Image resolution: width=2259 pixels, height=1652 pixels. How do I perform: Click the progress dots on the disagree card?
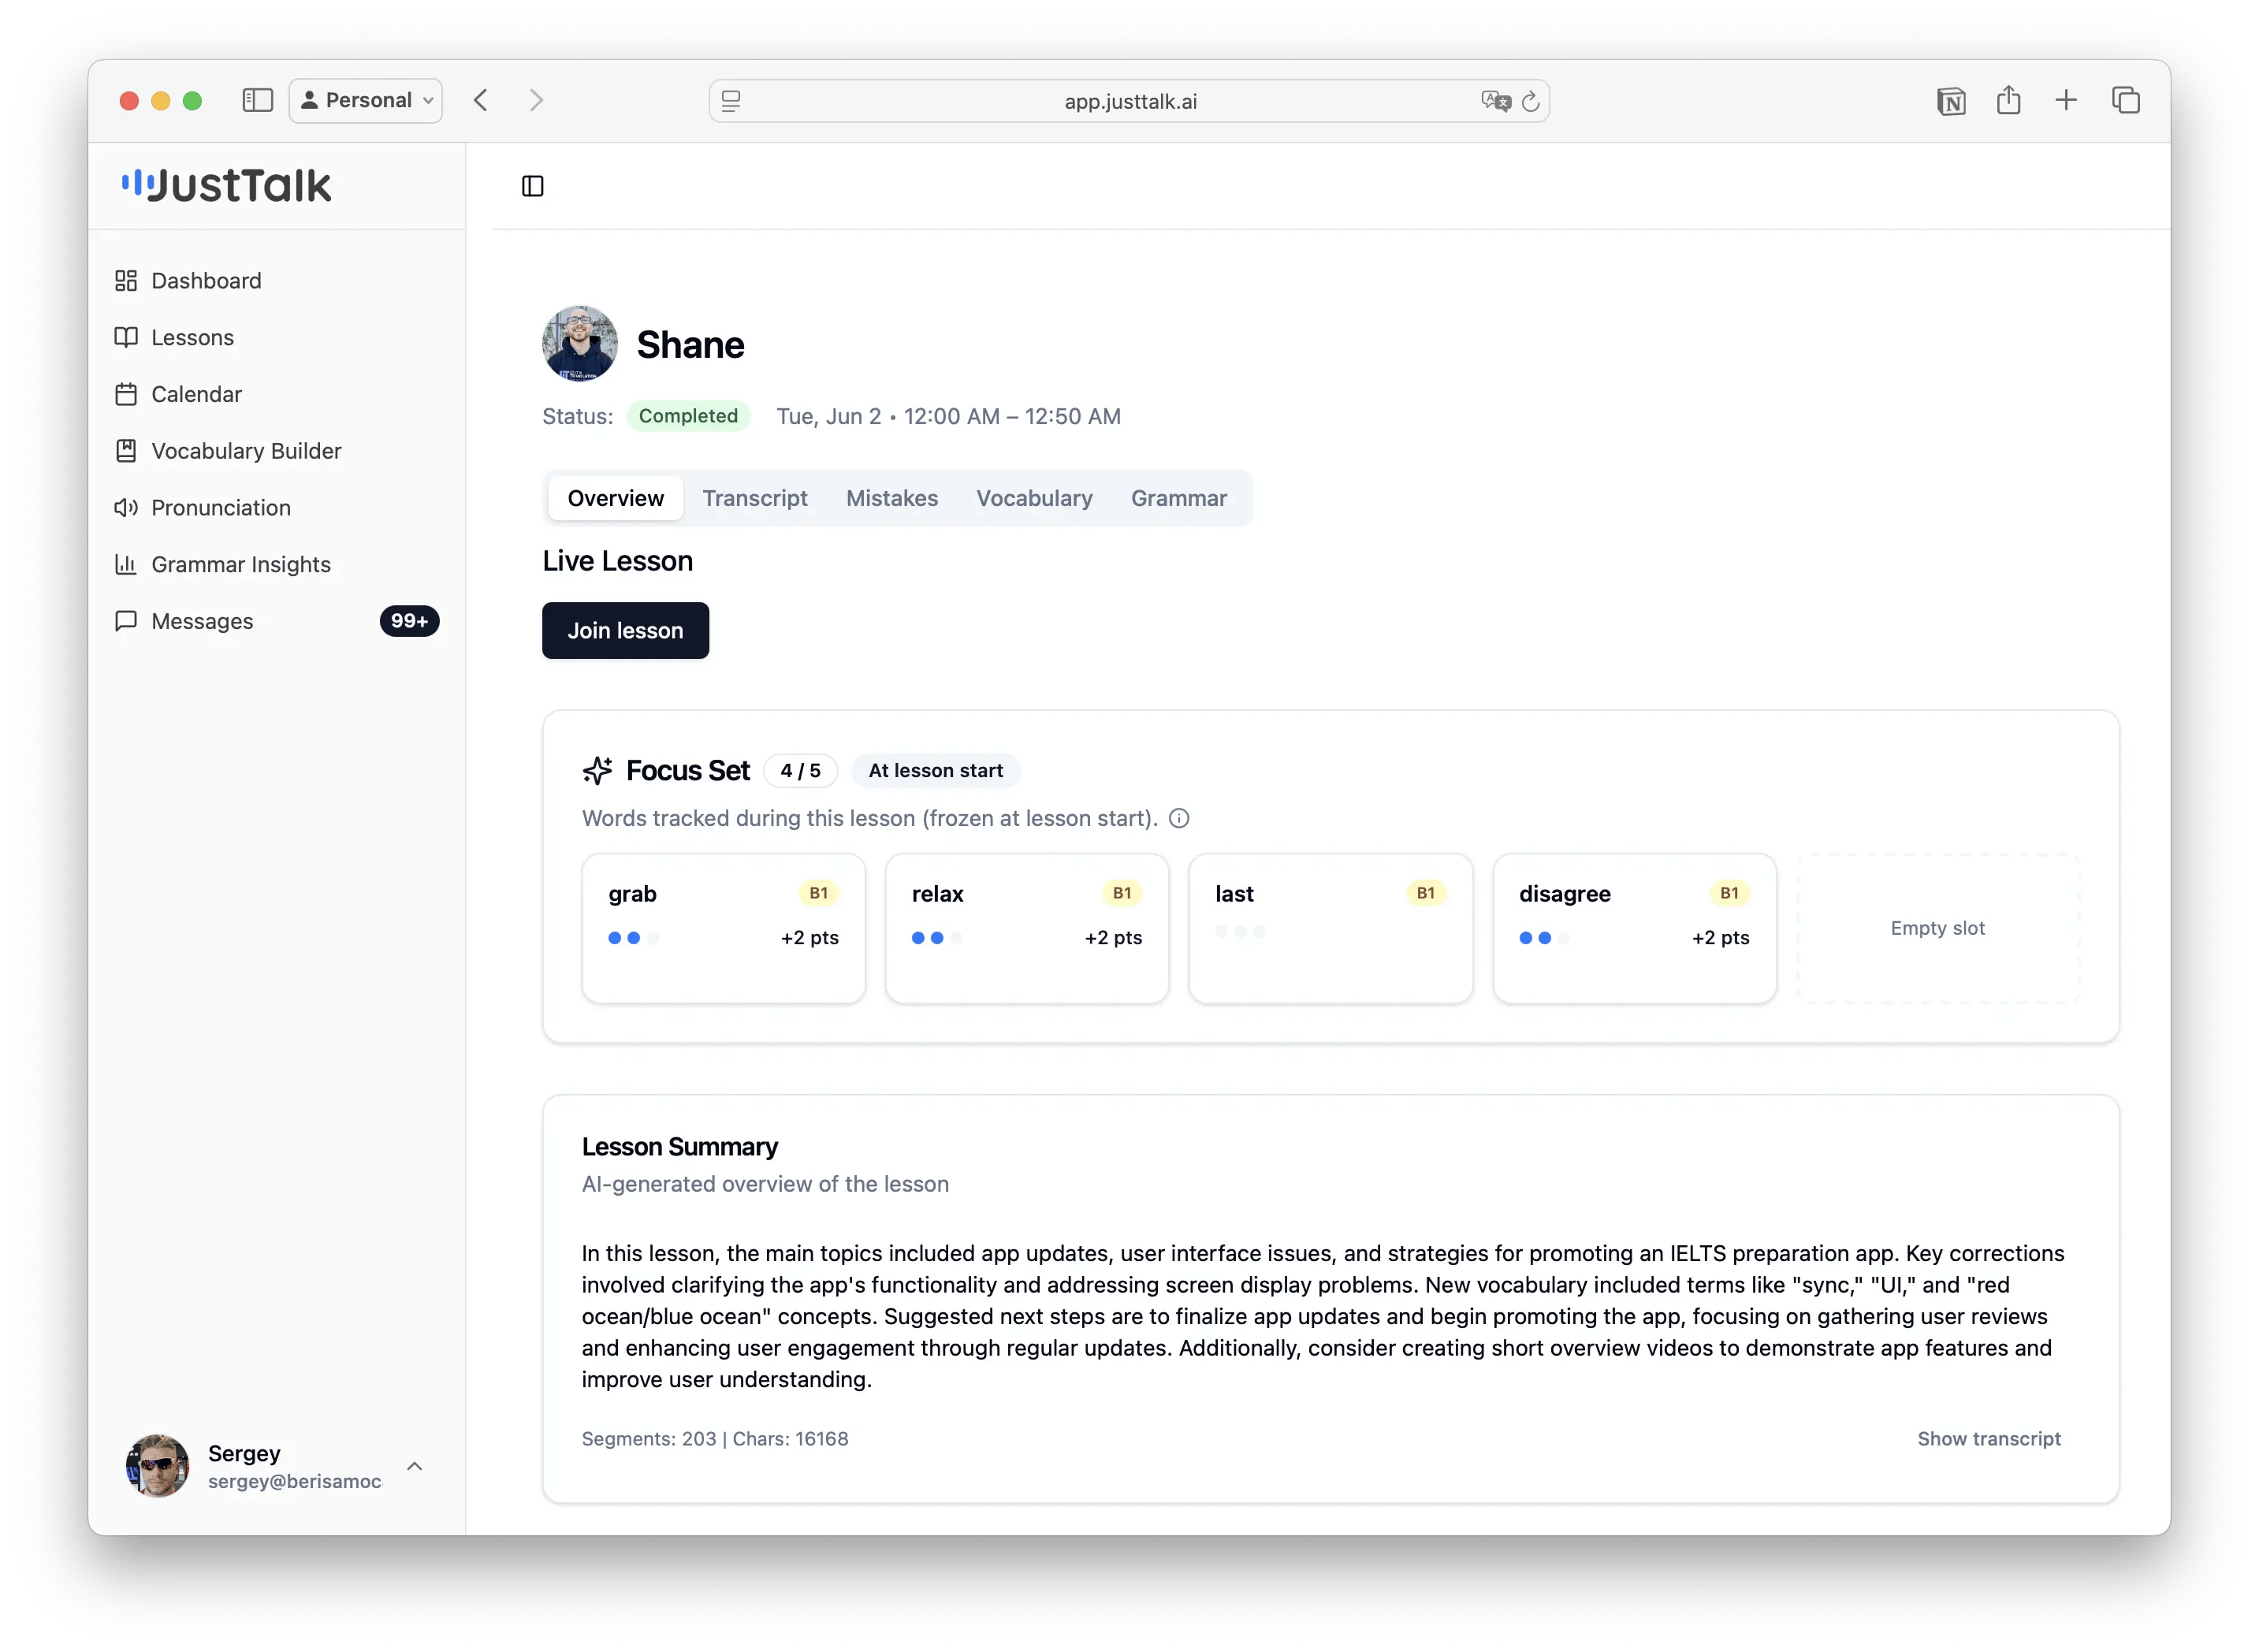pos(1544,938)
